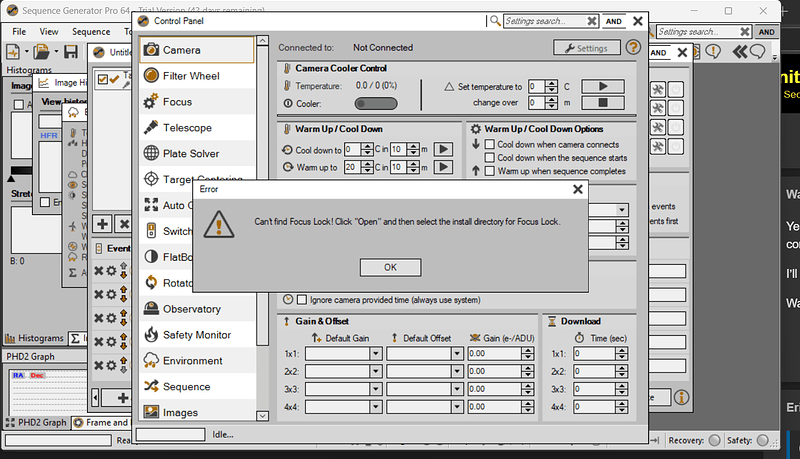Open the Safety Monitor section
The width and height of the screenshot is (800, 459).
(x=197, y=335)
